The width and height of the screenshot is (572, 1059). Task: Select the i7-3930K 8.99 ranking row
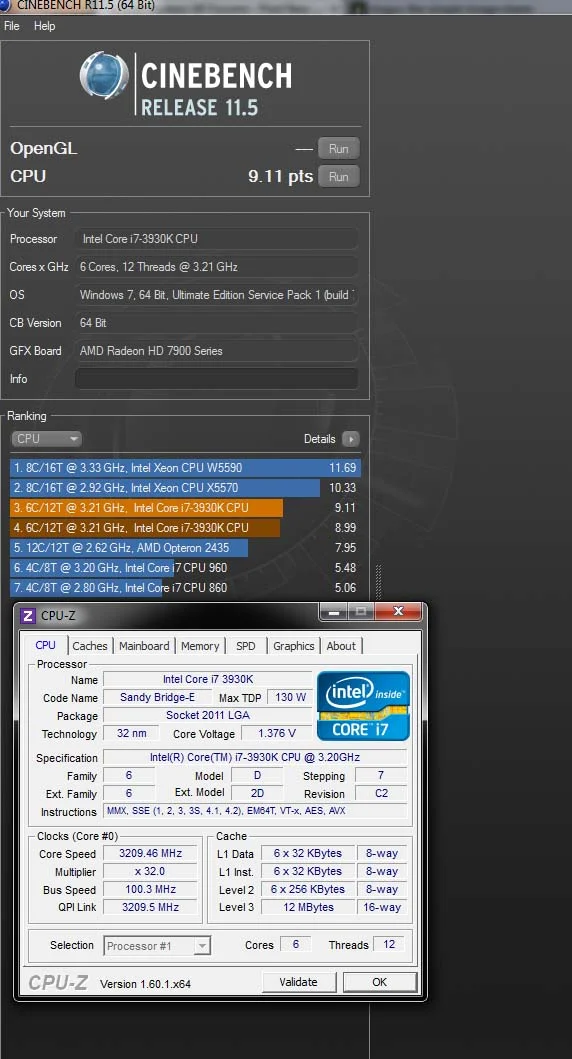pos(185,527)
